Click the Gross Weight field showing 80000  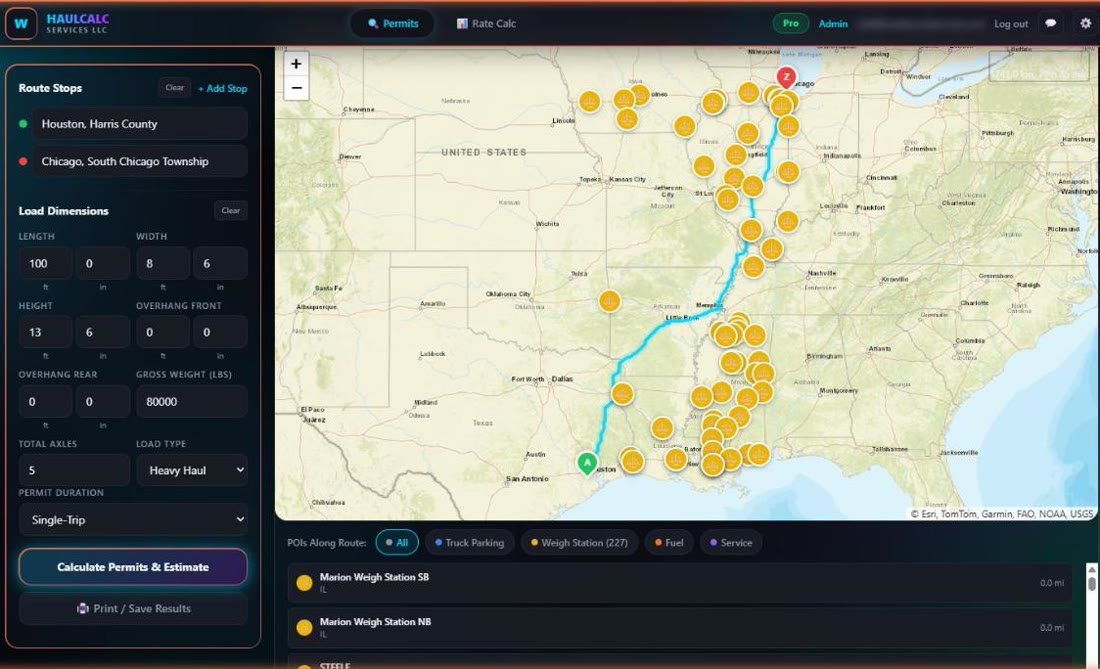pyautogui.click(x=192, y=402)
